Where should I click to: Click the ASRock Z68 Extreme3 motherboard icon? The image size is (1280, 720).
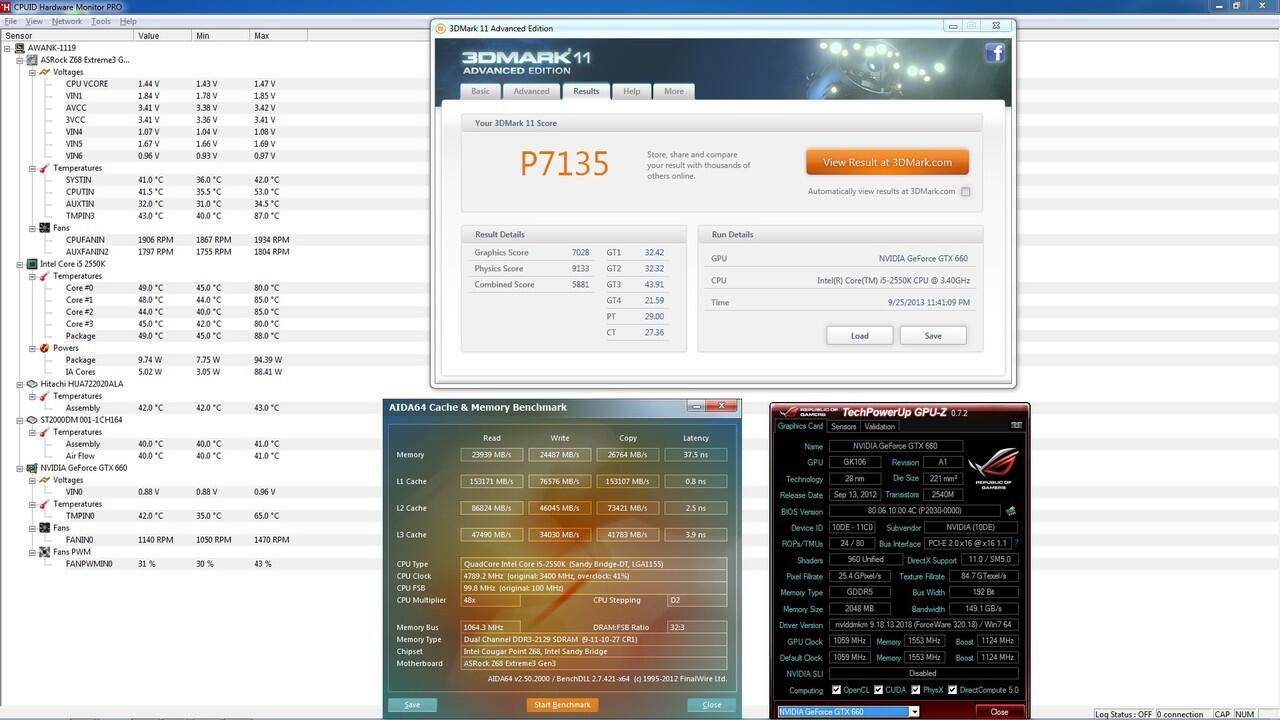pyautogui.click(x=32, y=60)
